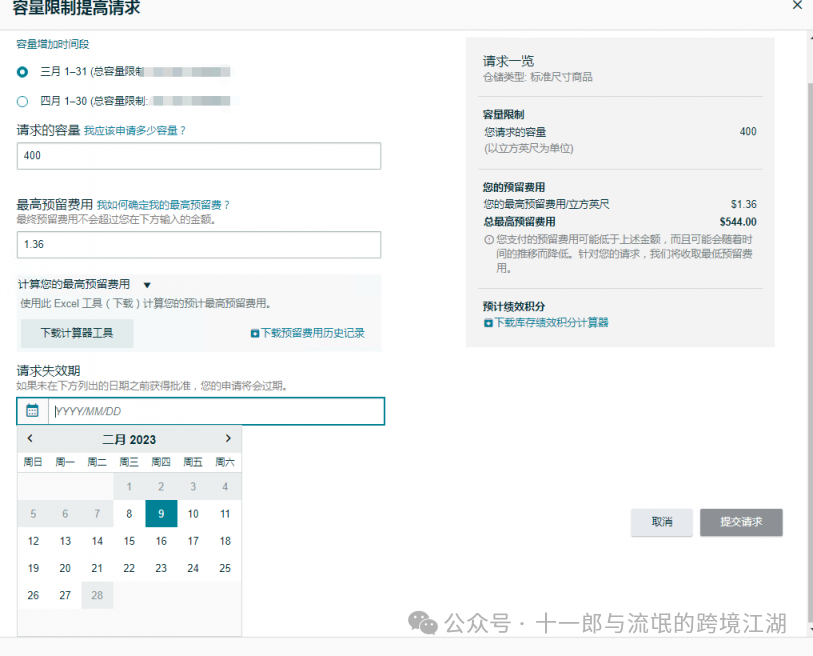This screenshot has width=813, height=656.
Task: Click the 取消 button
Action: click(x=662, y=522)
